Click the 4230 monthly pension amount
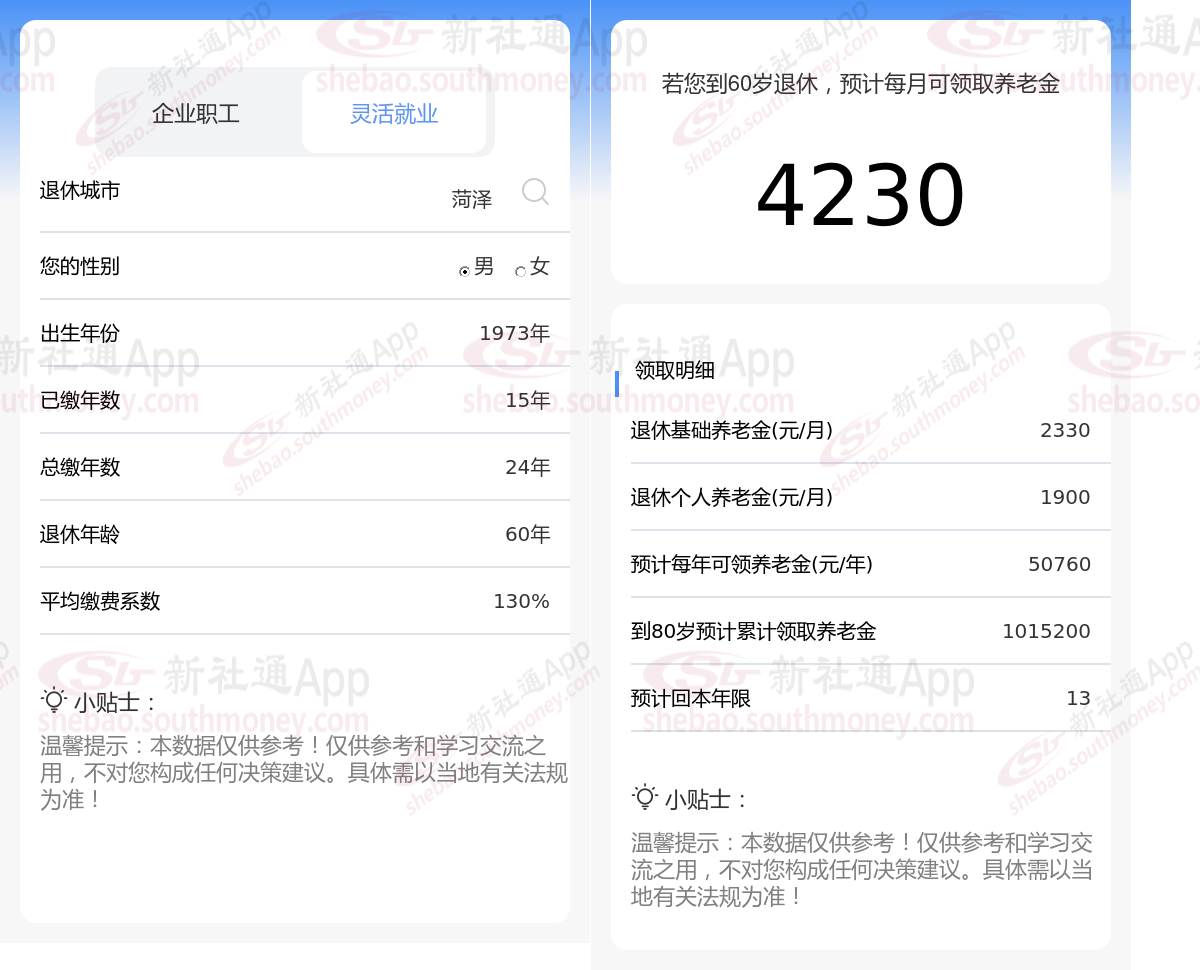The width and height of the screenshot is (1200, 970). (861, 196)
